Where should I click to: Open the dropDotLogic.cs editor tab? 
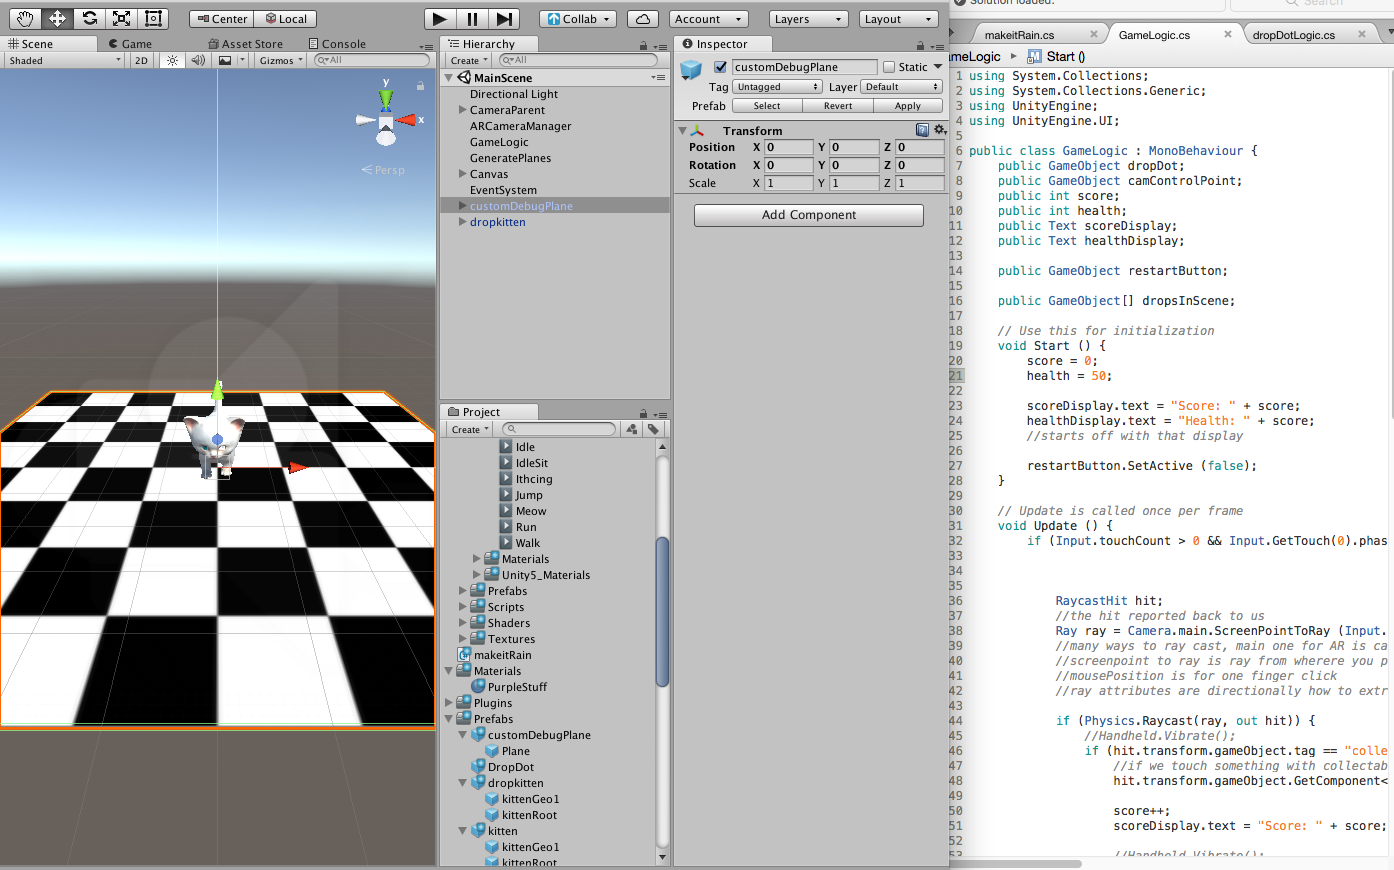click(x=1294, y=35)
